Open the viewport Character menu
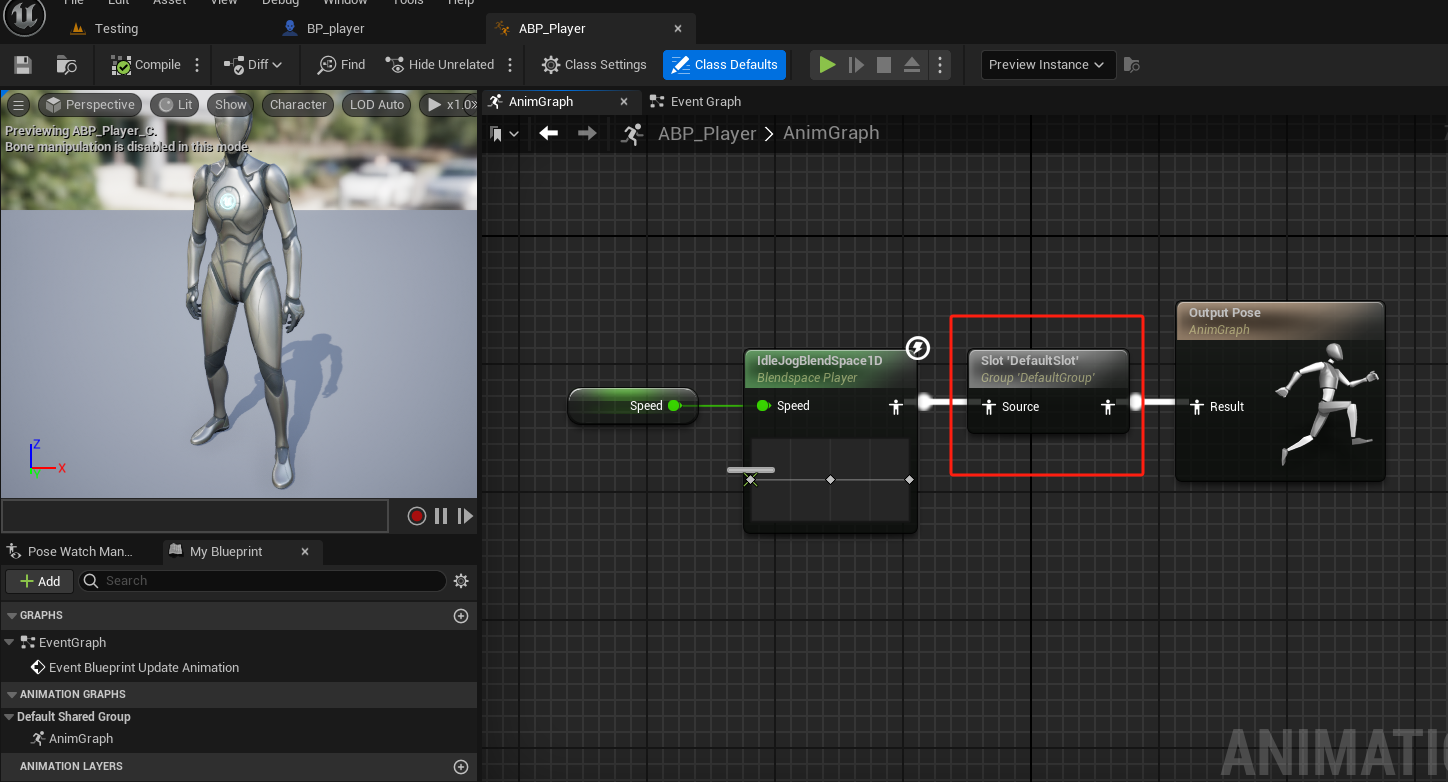 pyautogui.click(x=298, y=105)
